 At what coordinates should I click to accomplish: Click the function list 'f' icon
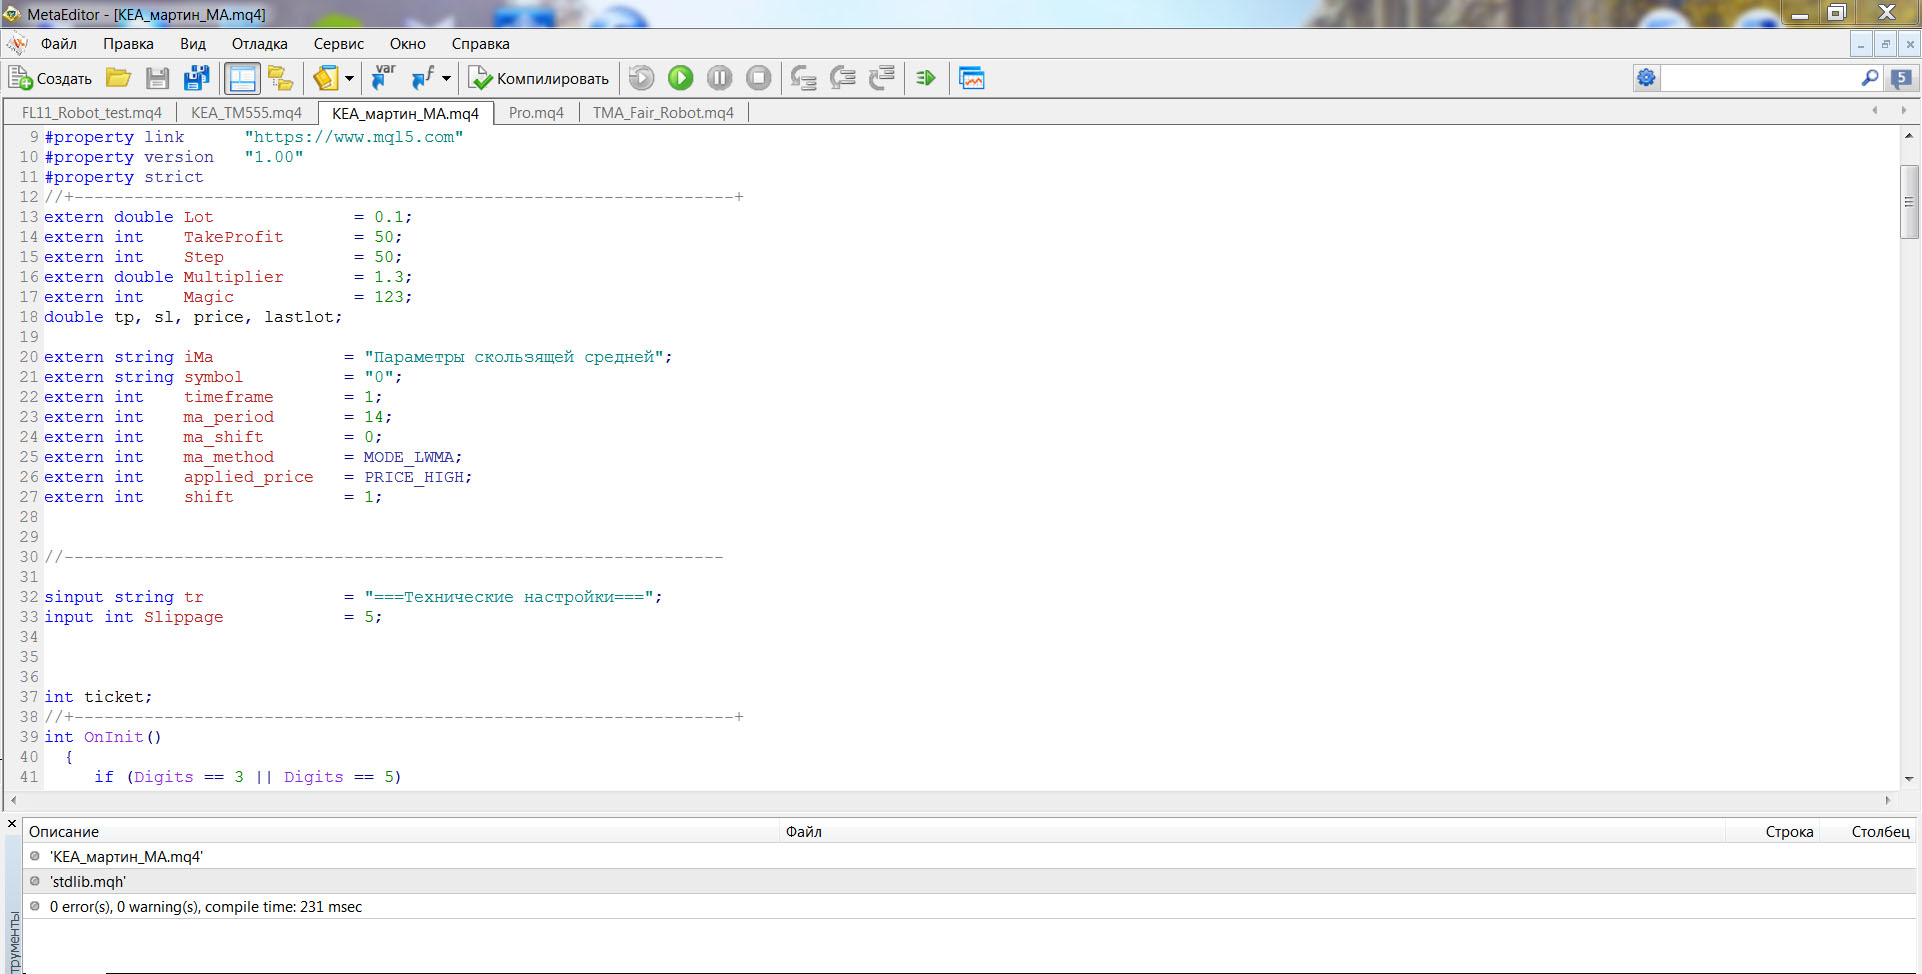pos(423,78)
